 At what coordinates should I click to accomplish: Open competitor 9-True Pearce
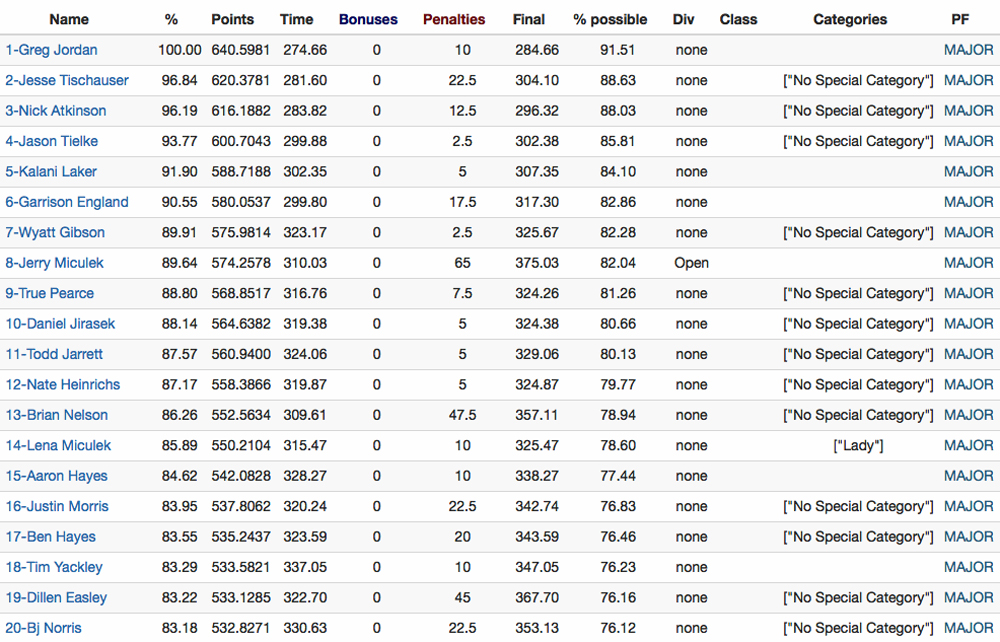click(x=50, y=293)
